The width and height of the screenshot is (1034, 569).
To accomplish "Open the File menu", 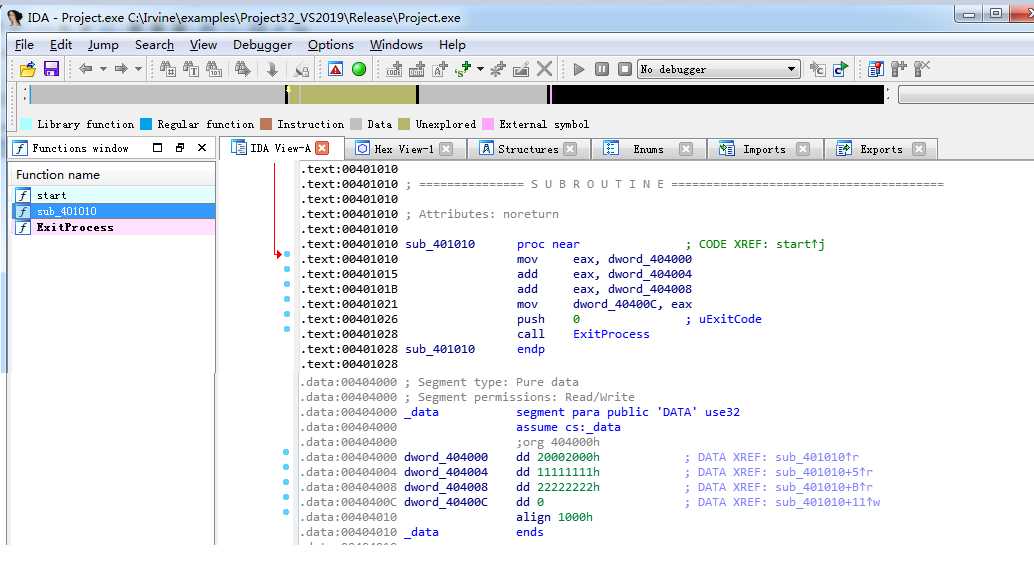I will click(24, 45).
